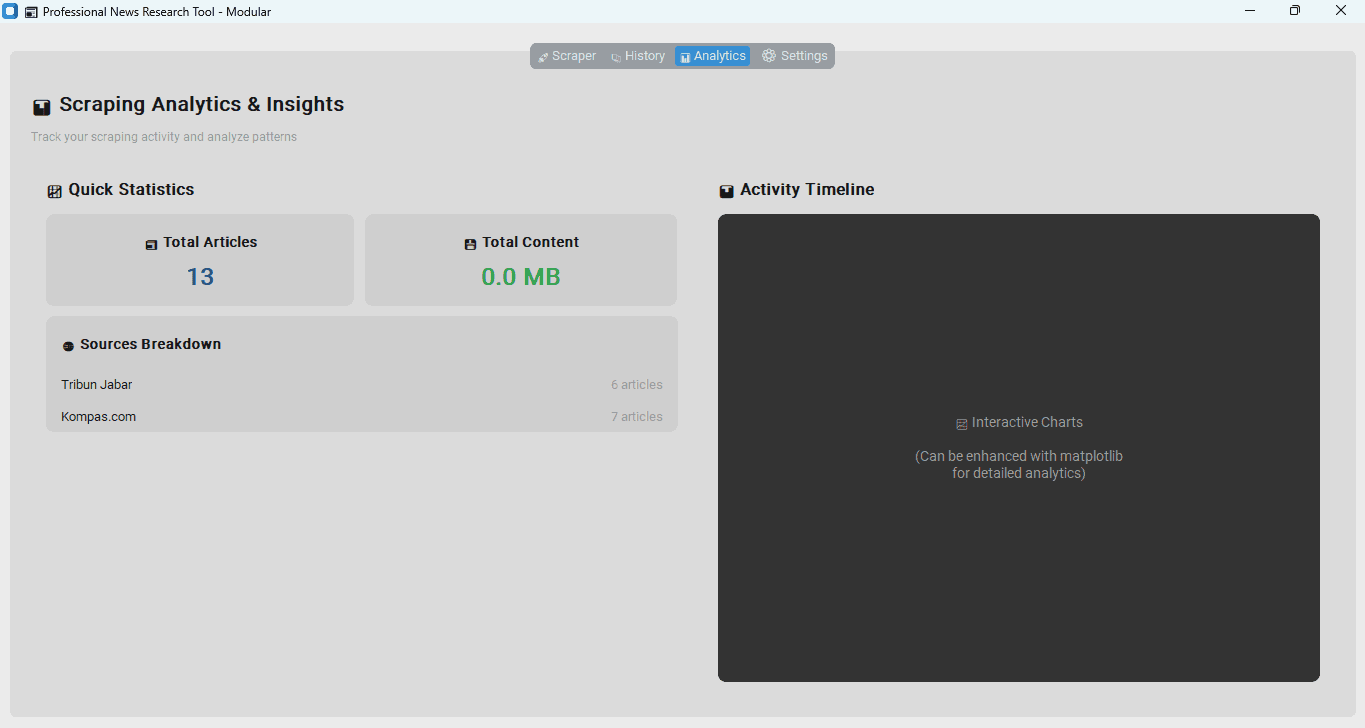
Task: Click the gear icon on the Settings tab
Action: [768, 55]
